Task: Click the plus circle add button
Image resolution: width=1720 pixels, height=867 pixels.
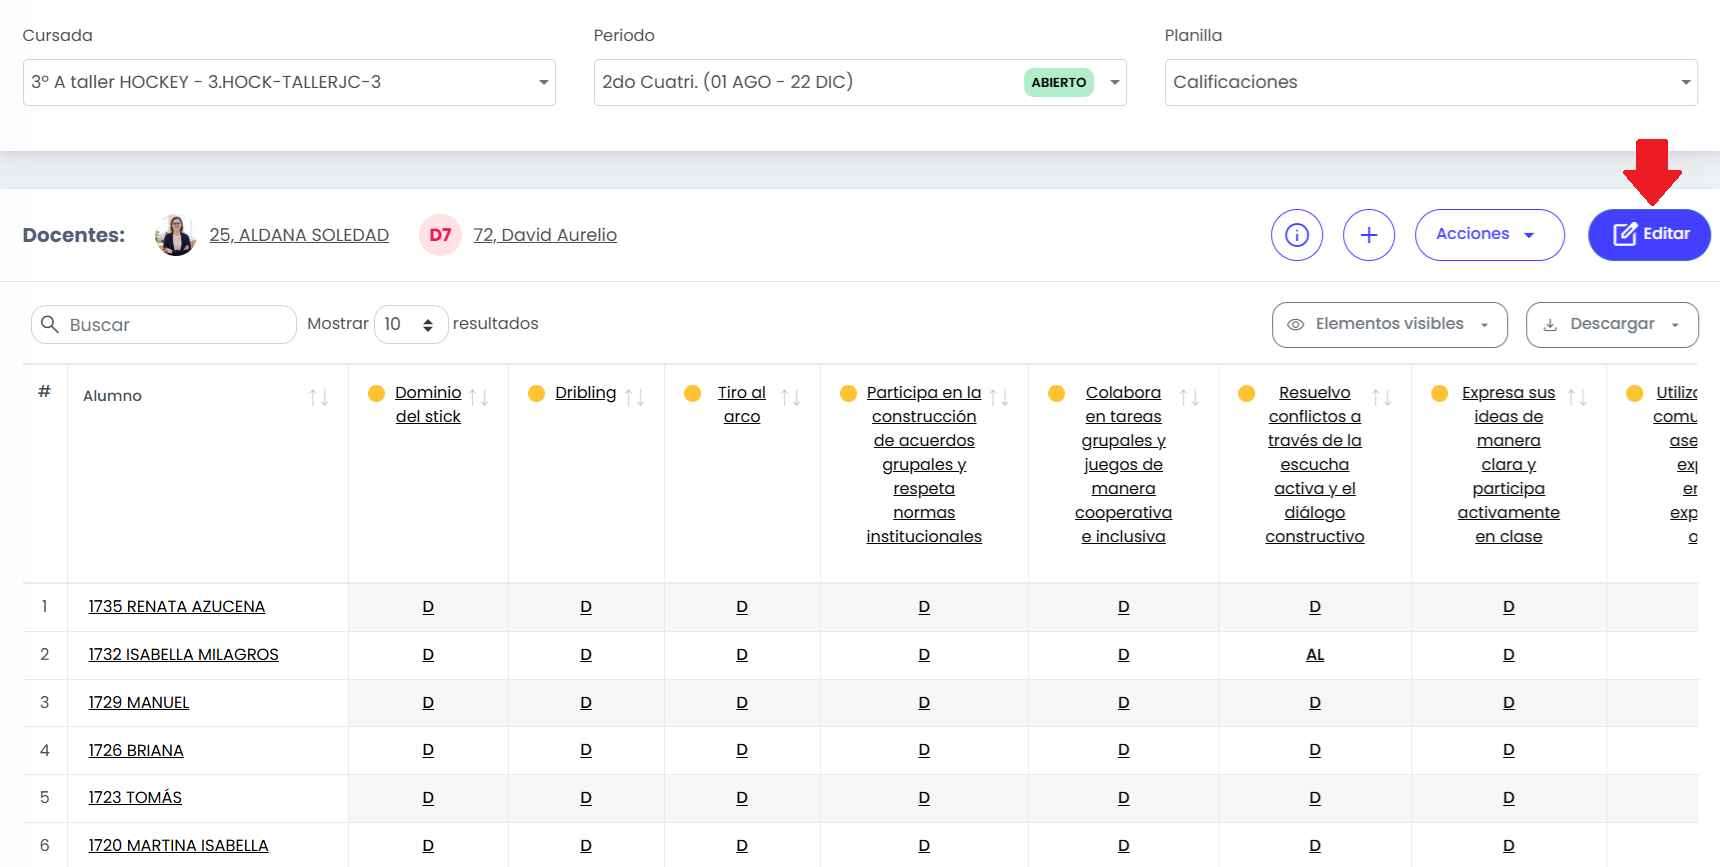Action: [x=1369, y=235]
